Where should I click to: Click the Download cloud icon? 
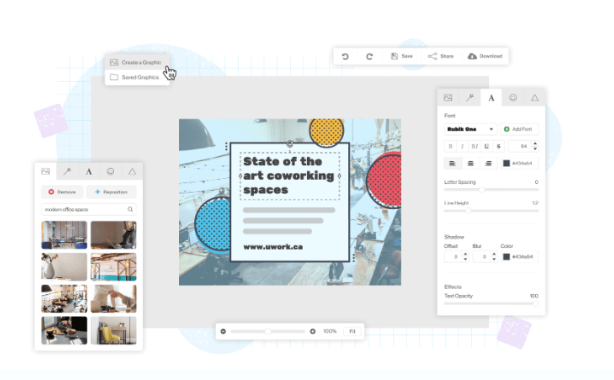472,56
